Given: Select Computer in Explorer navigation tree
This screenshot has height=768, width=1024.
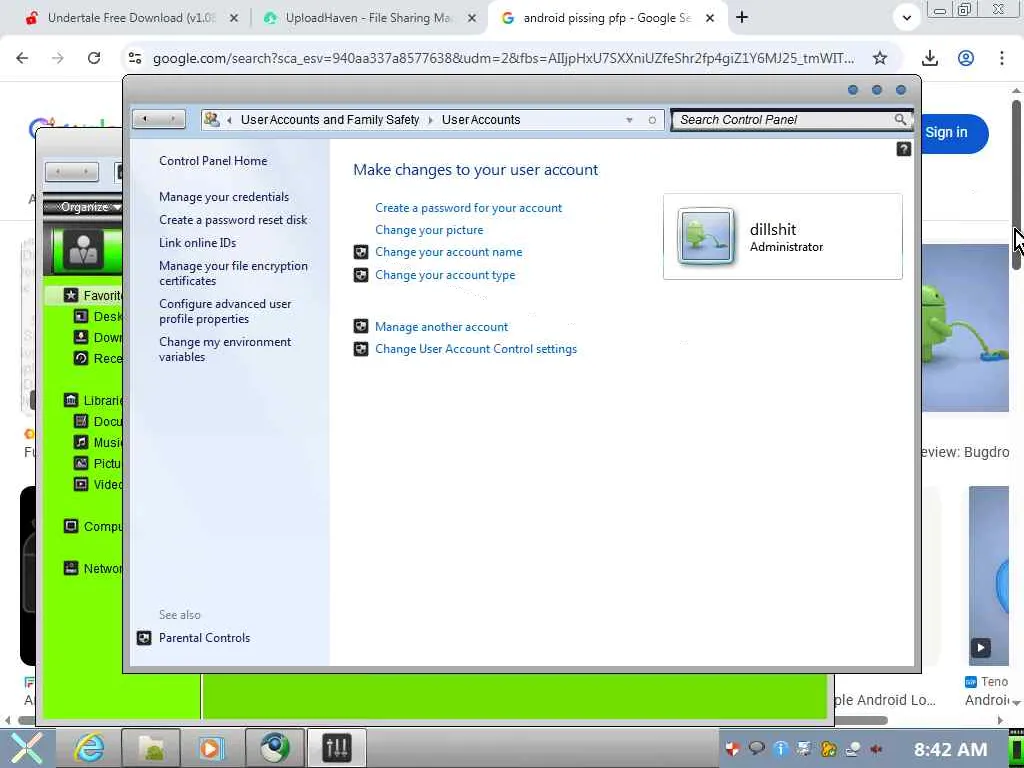Looking at the screenshot, I should (93, 526).
